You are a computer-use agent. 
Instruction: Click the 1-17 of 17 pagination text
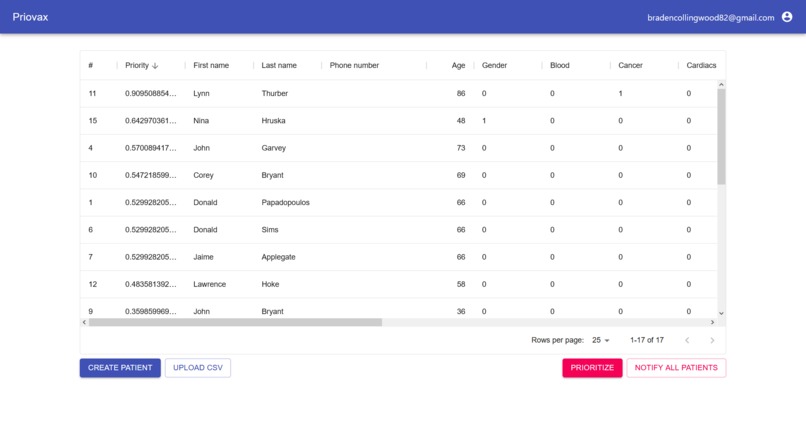coord(647,340)
